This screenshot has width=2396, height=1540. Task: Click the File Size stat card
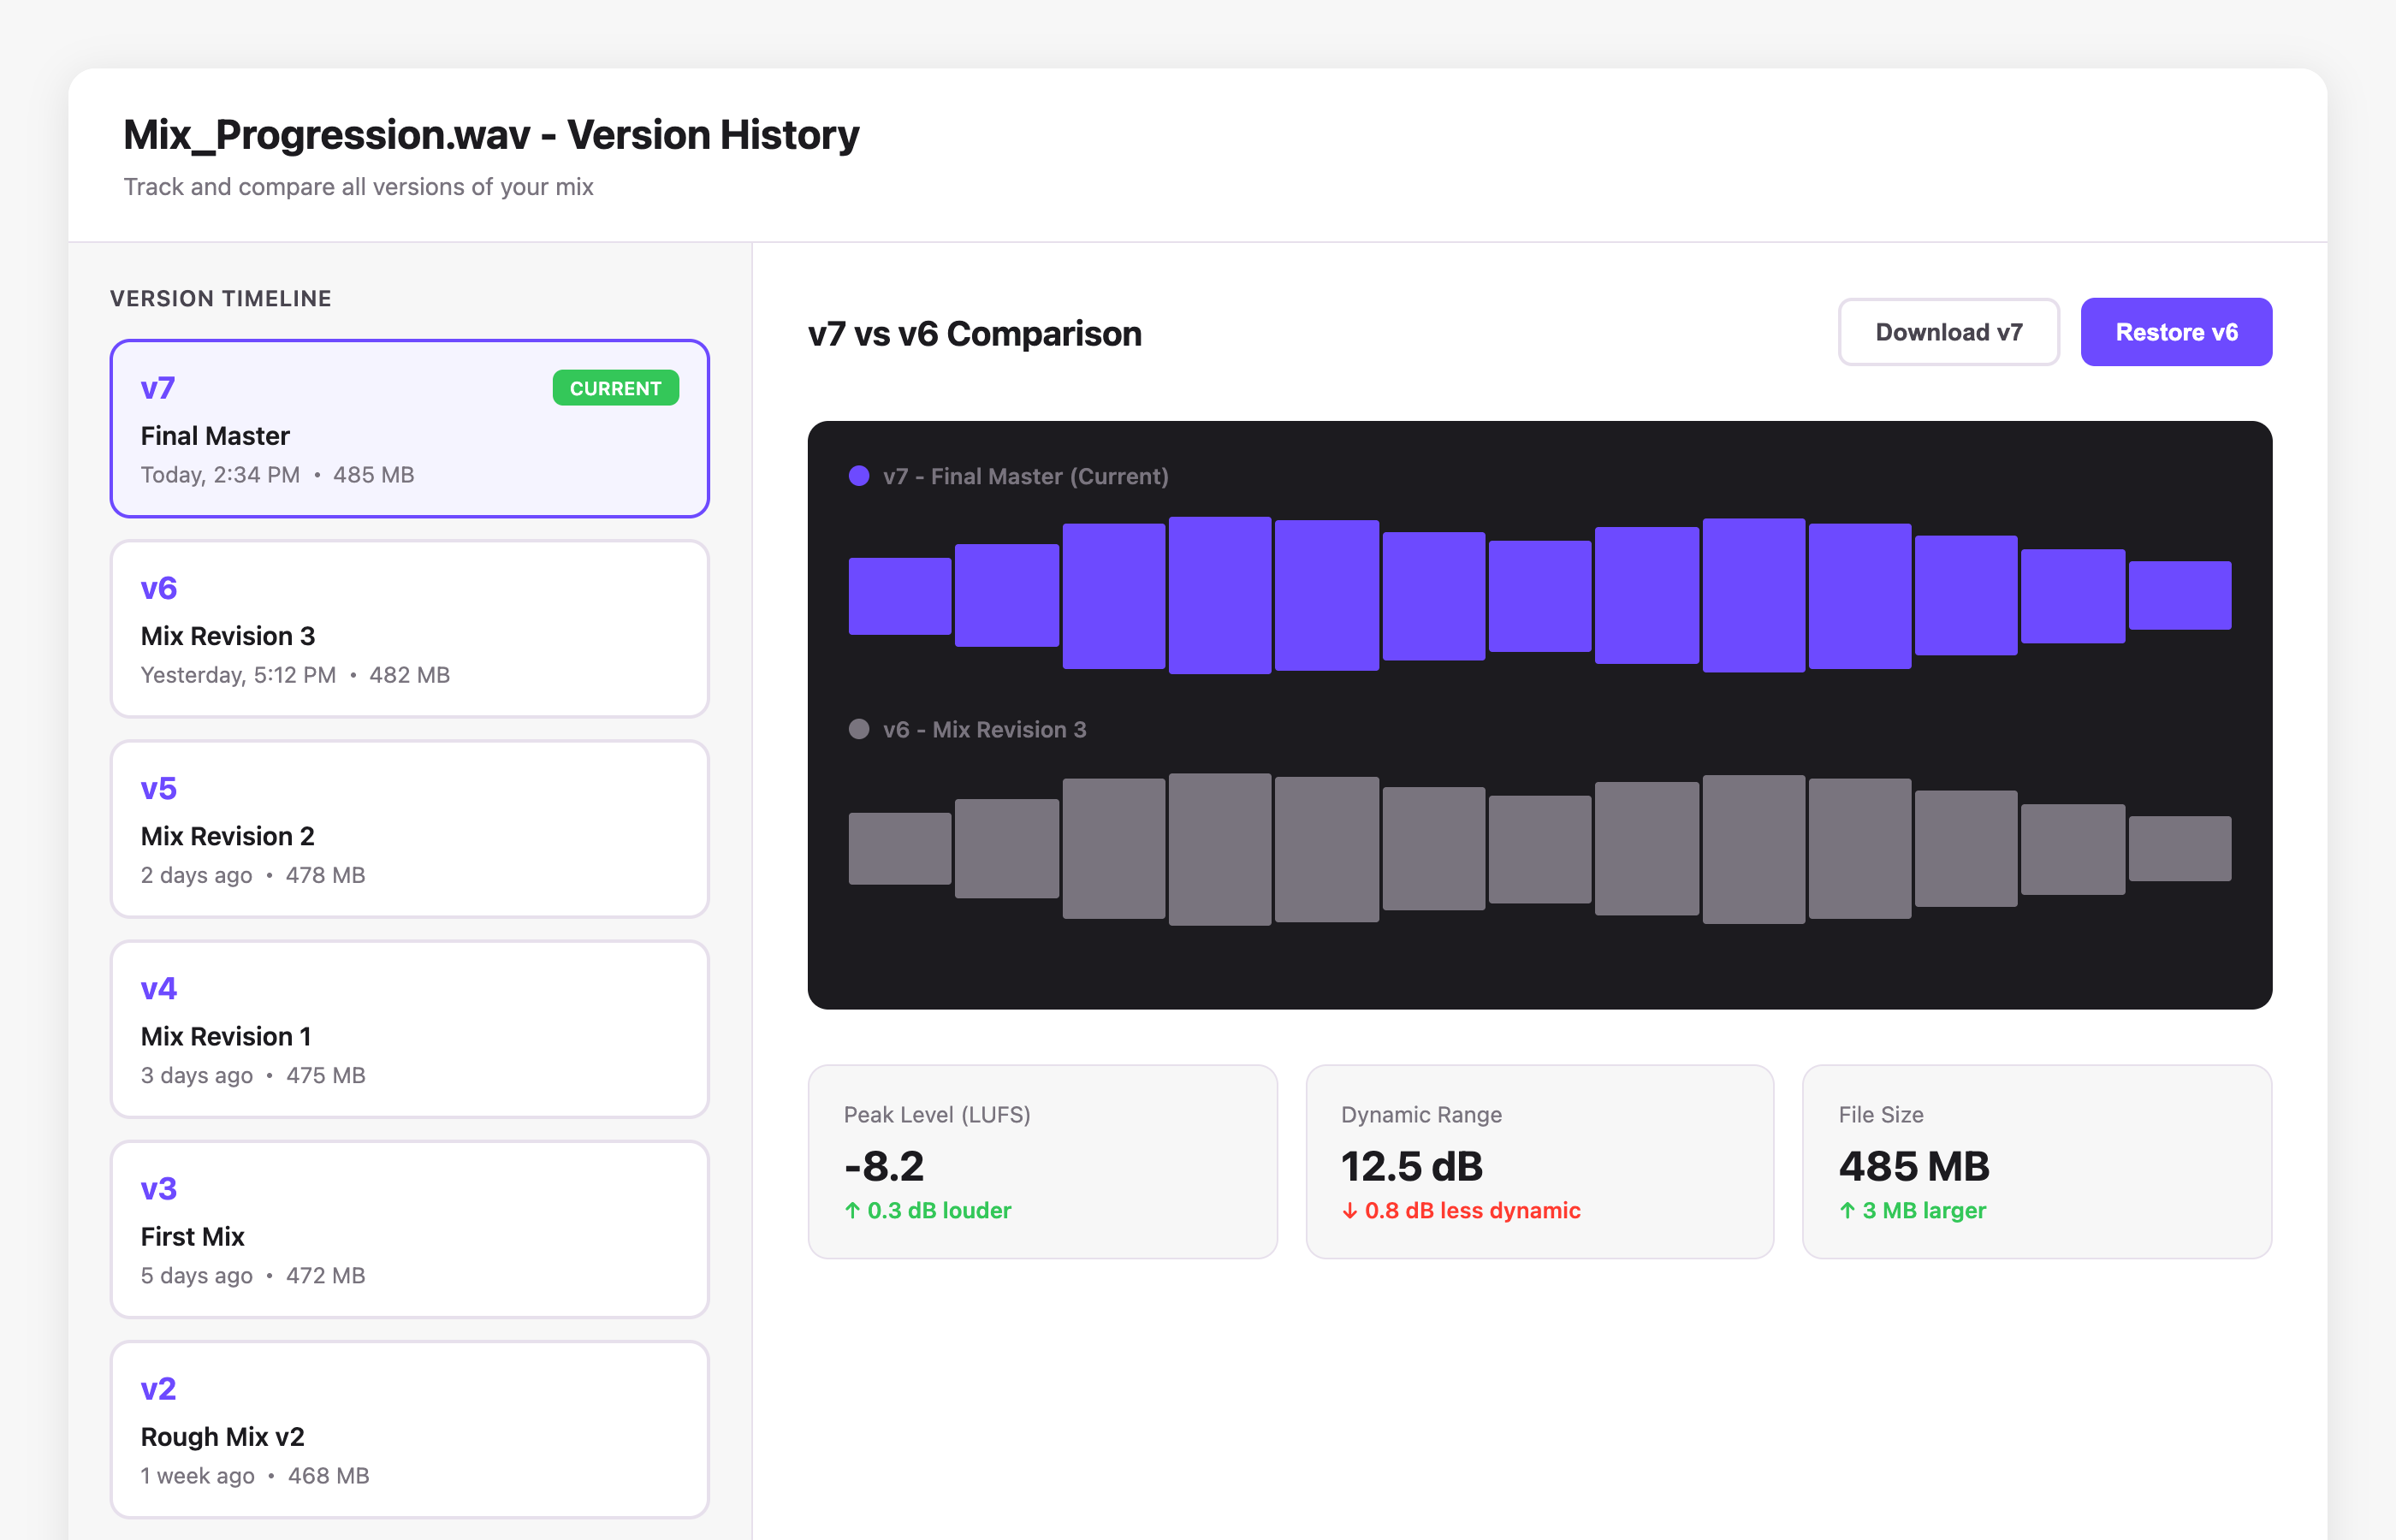tap(2036, 1161)
